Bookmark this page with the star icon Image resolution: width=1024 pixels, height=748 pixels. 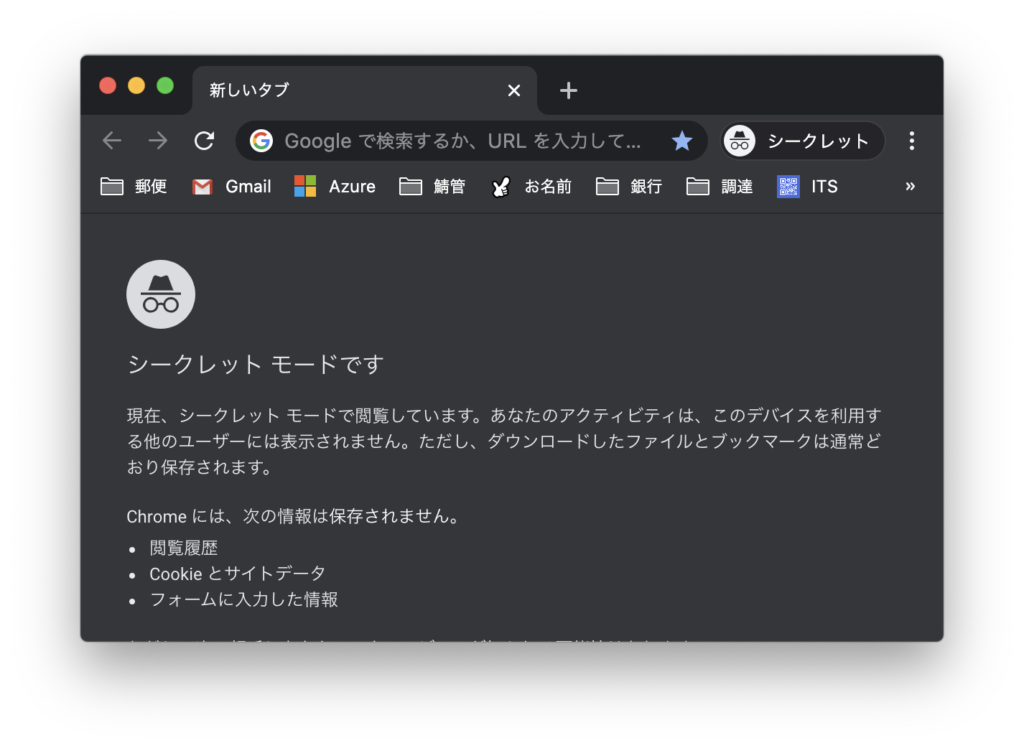[682, 141]
